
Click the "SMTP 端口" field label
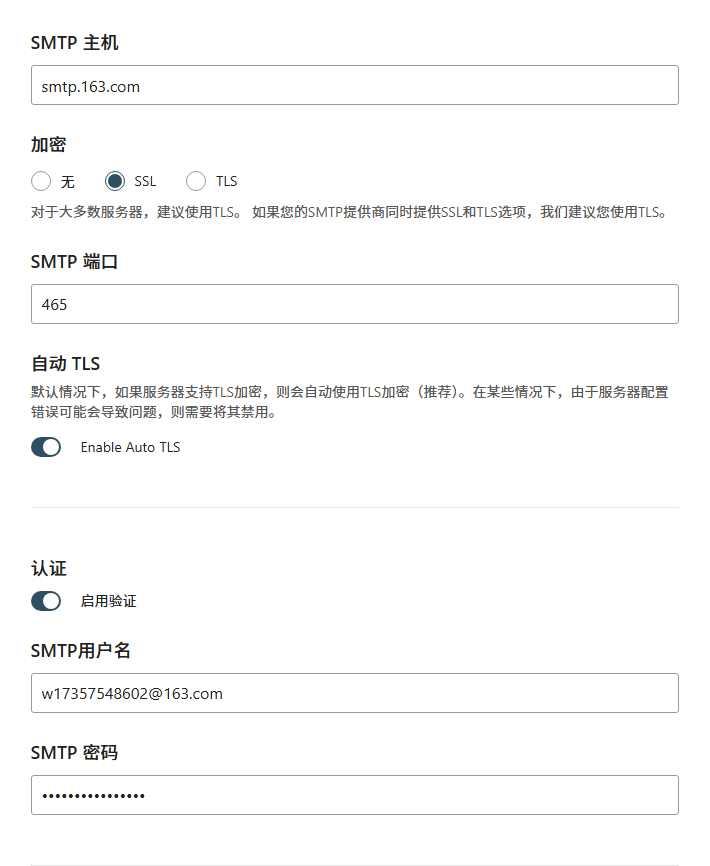(x=75, y=262)
